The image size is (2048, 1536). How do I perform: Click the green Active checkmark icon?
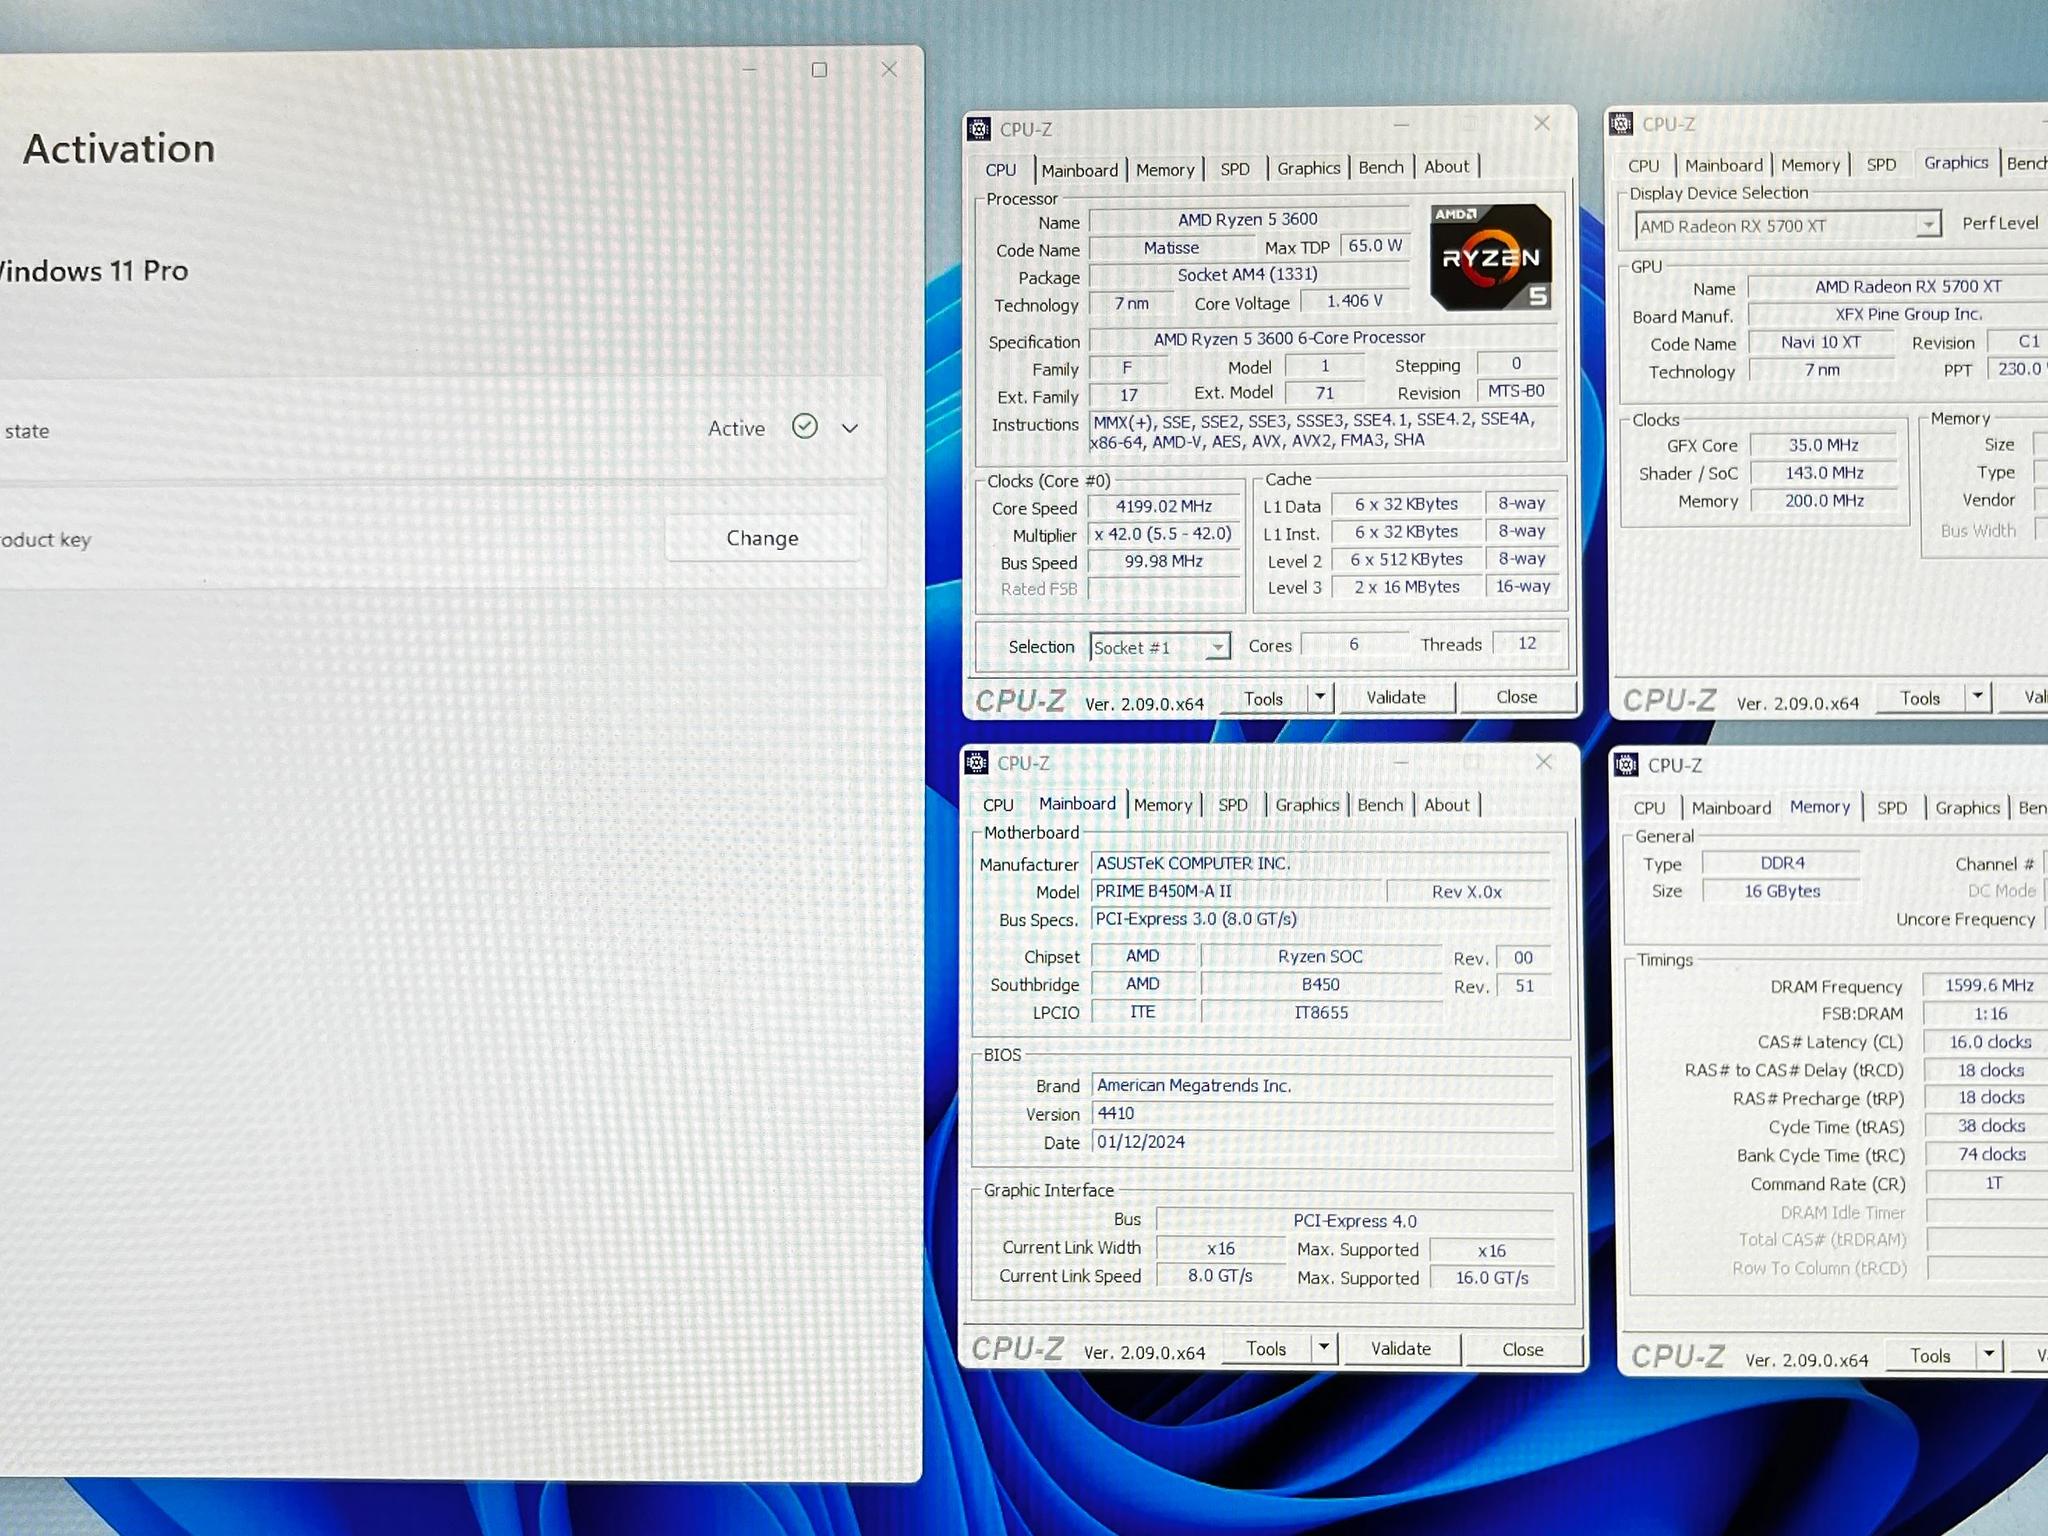(x=805, y=427)
